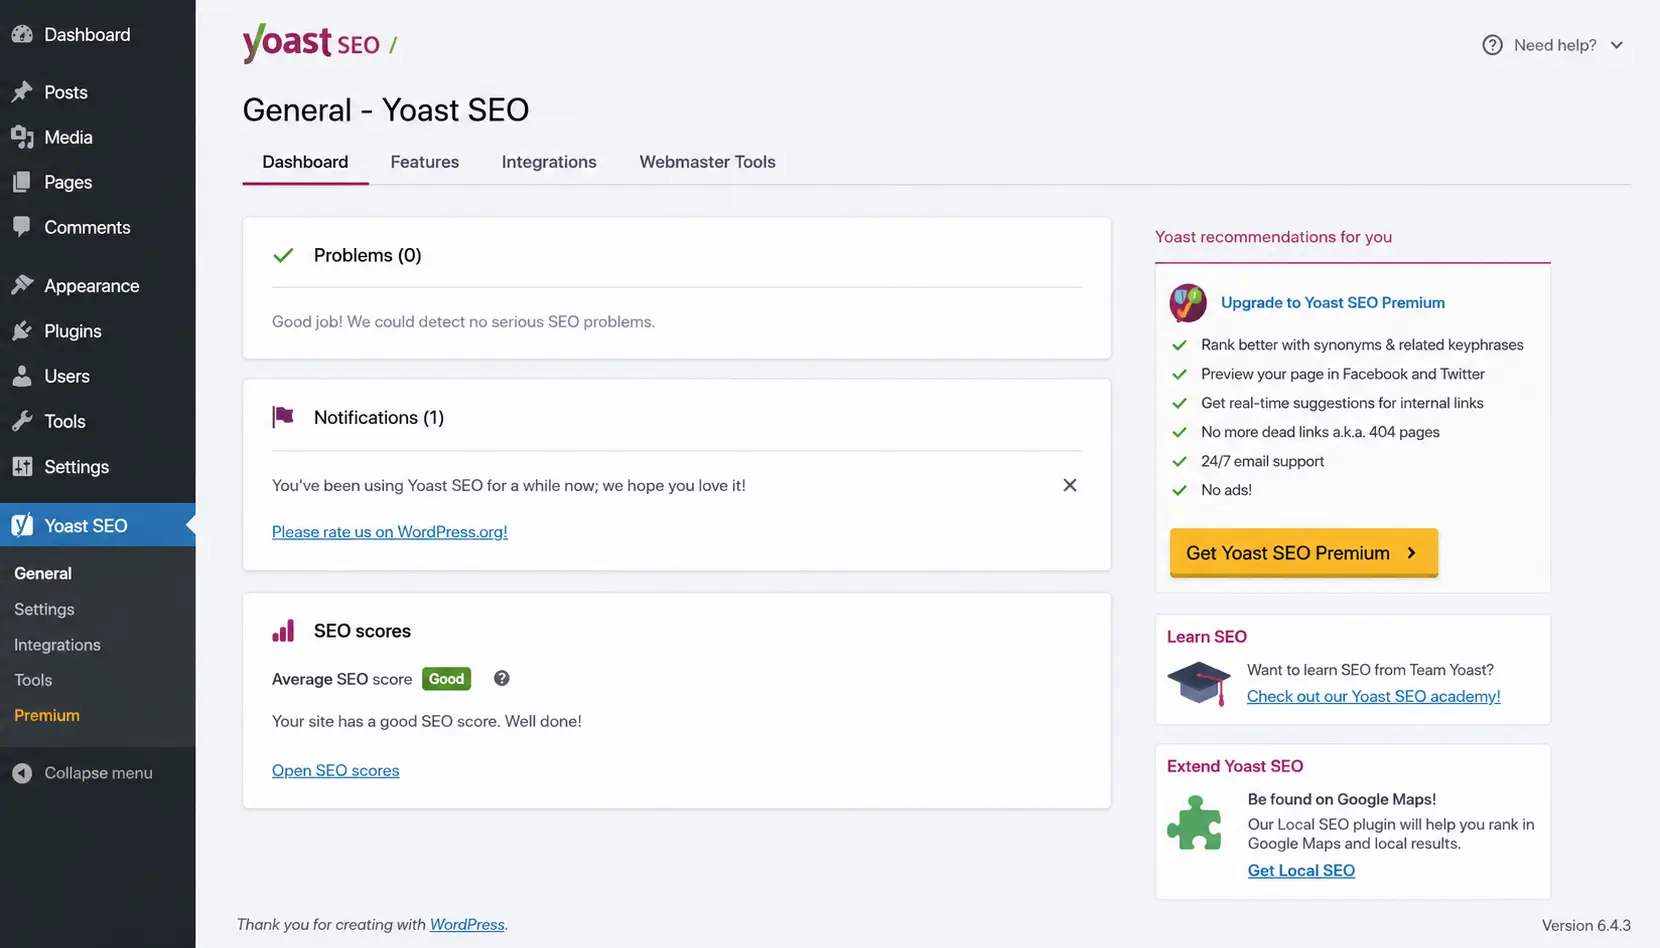Click the Users person icon

coord(22,376)
